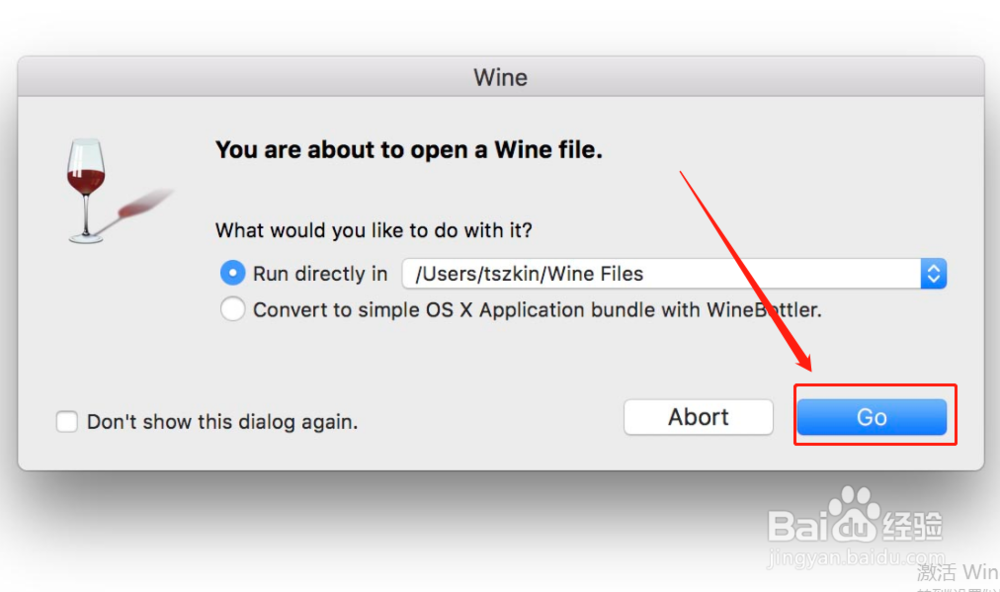Click the Run directly in label text
1000x592 pixels.
pyautogui.click(x=320, y=274)
